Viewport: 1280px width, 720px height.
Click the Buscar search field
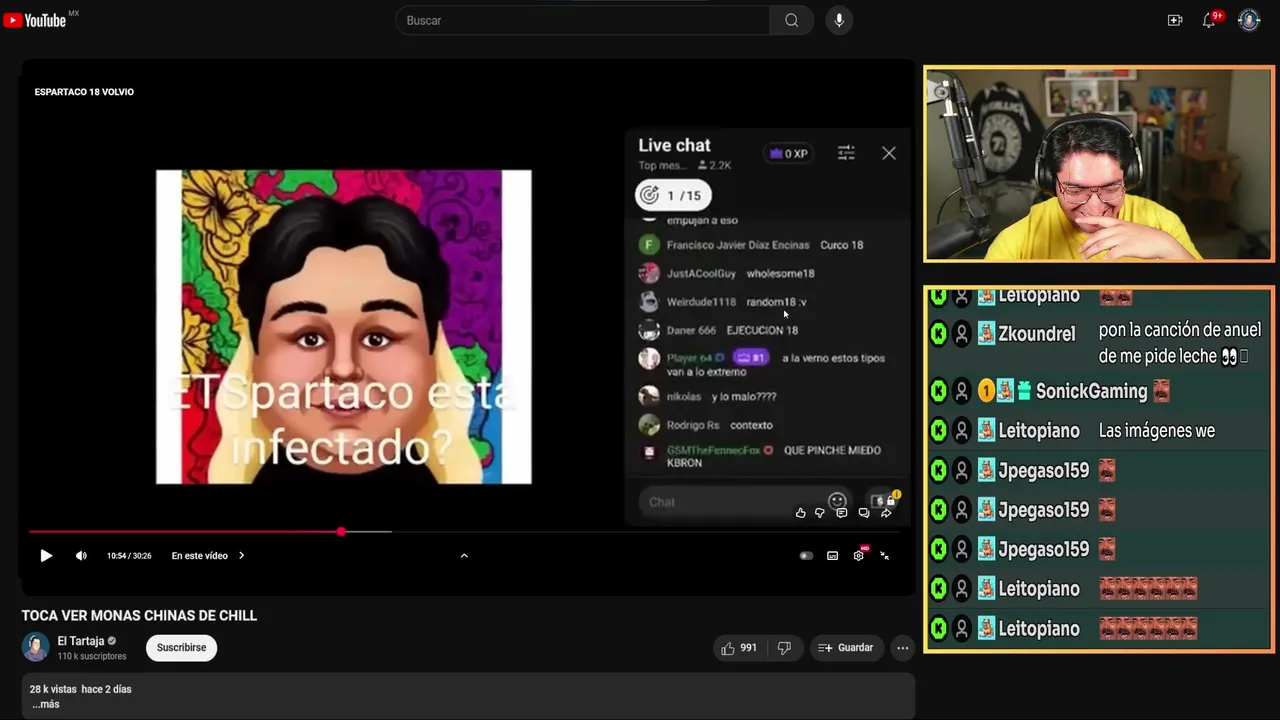point(583,20)
